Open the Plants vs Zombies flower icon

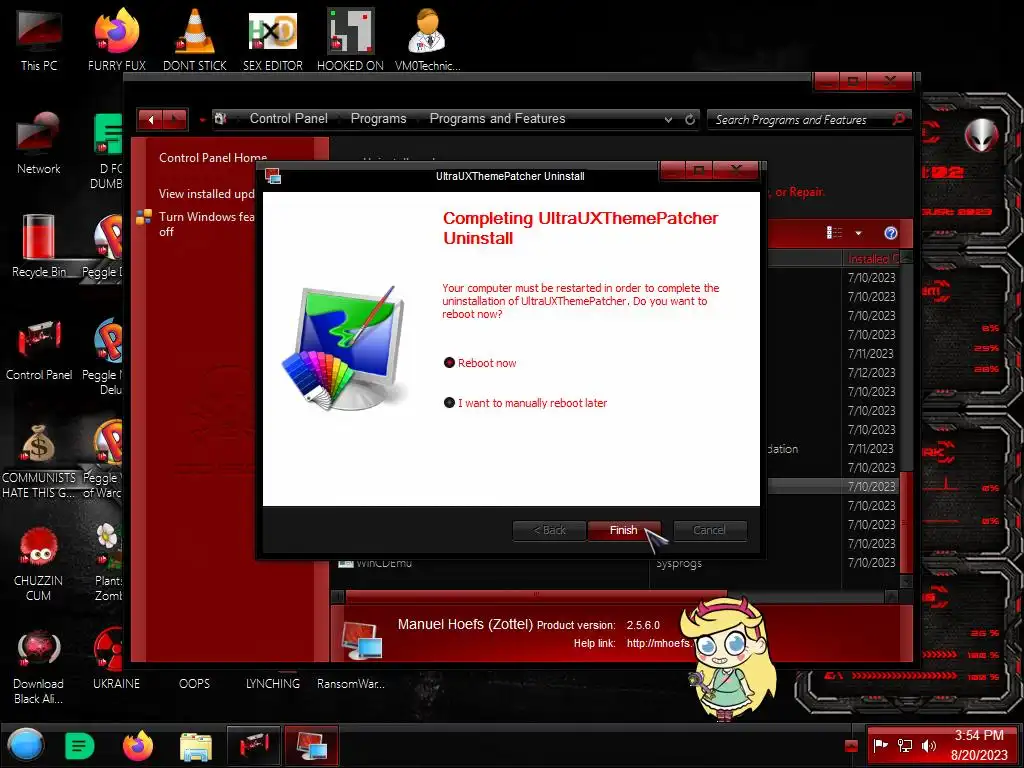[108, 562]
